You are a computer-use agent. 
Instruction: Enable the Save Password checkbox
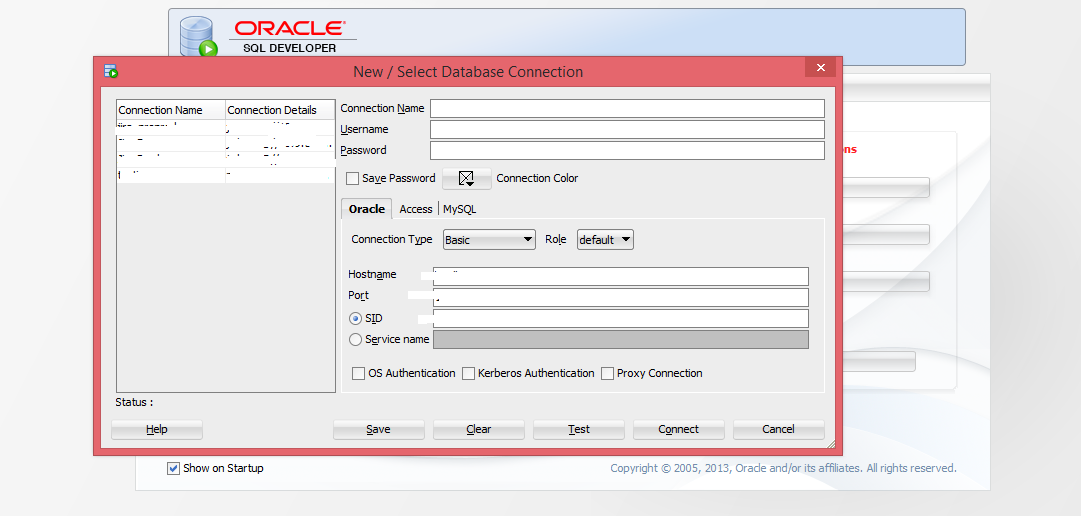pos(352,179)
